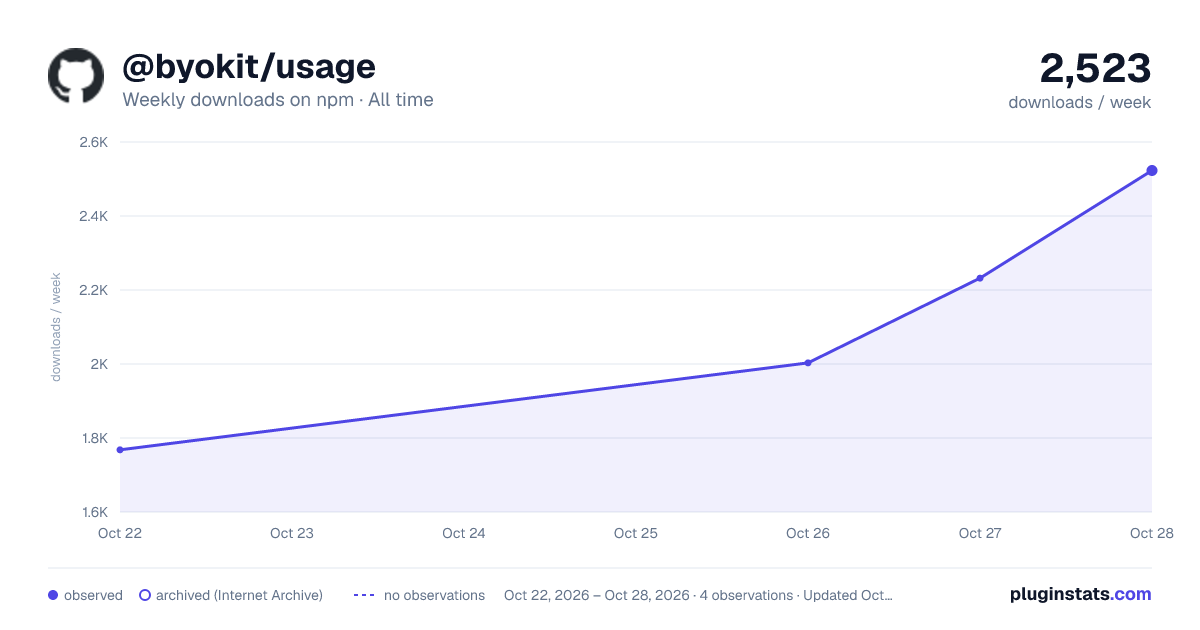Select the Oct 22 data point
Viewport: 1200px width, 630px height.
tap(120, 450)
